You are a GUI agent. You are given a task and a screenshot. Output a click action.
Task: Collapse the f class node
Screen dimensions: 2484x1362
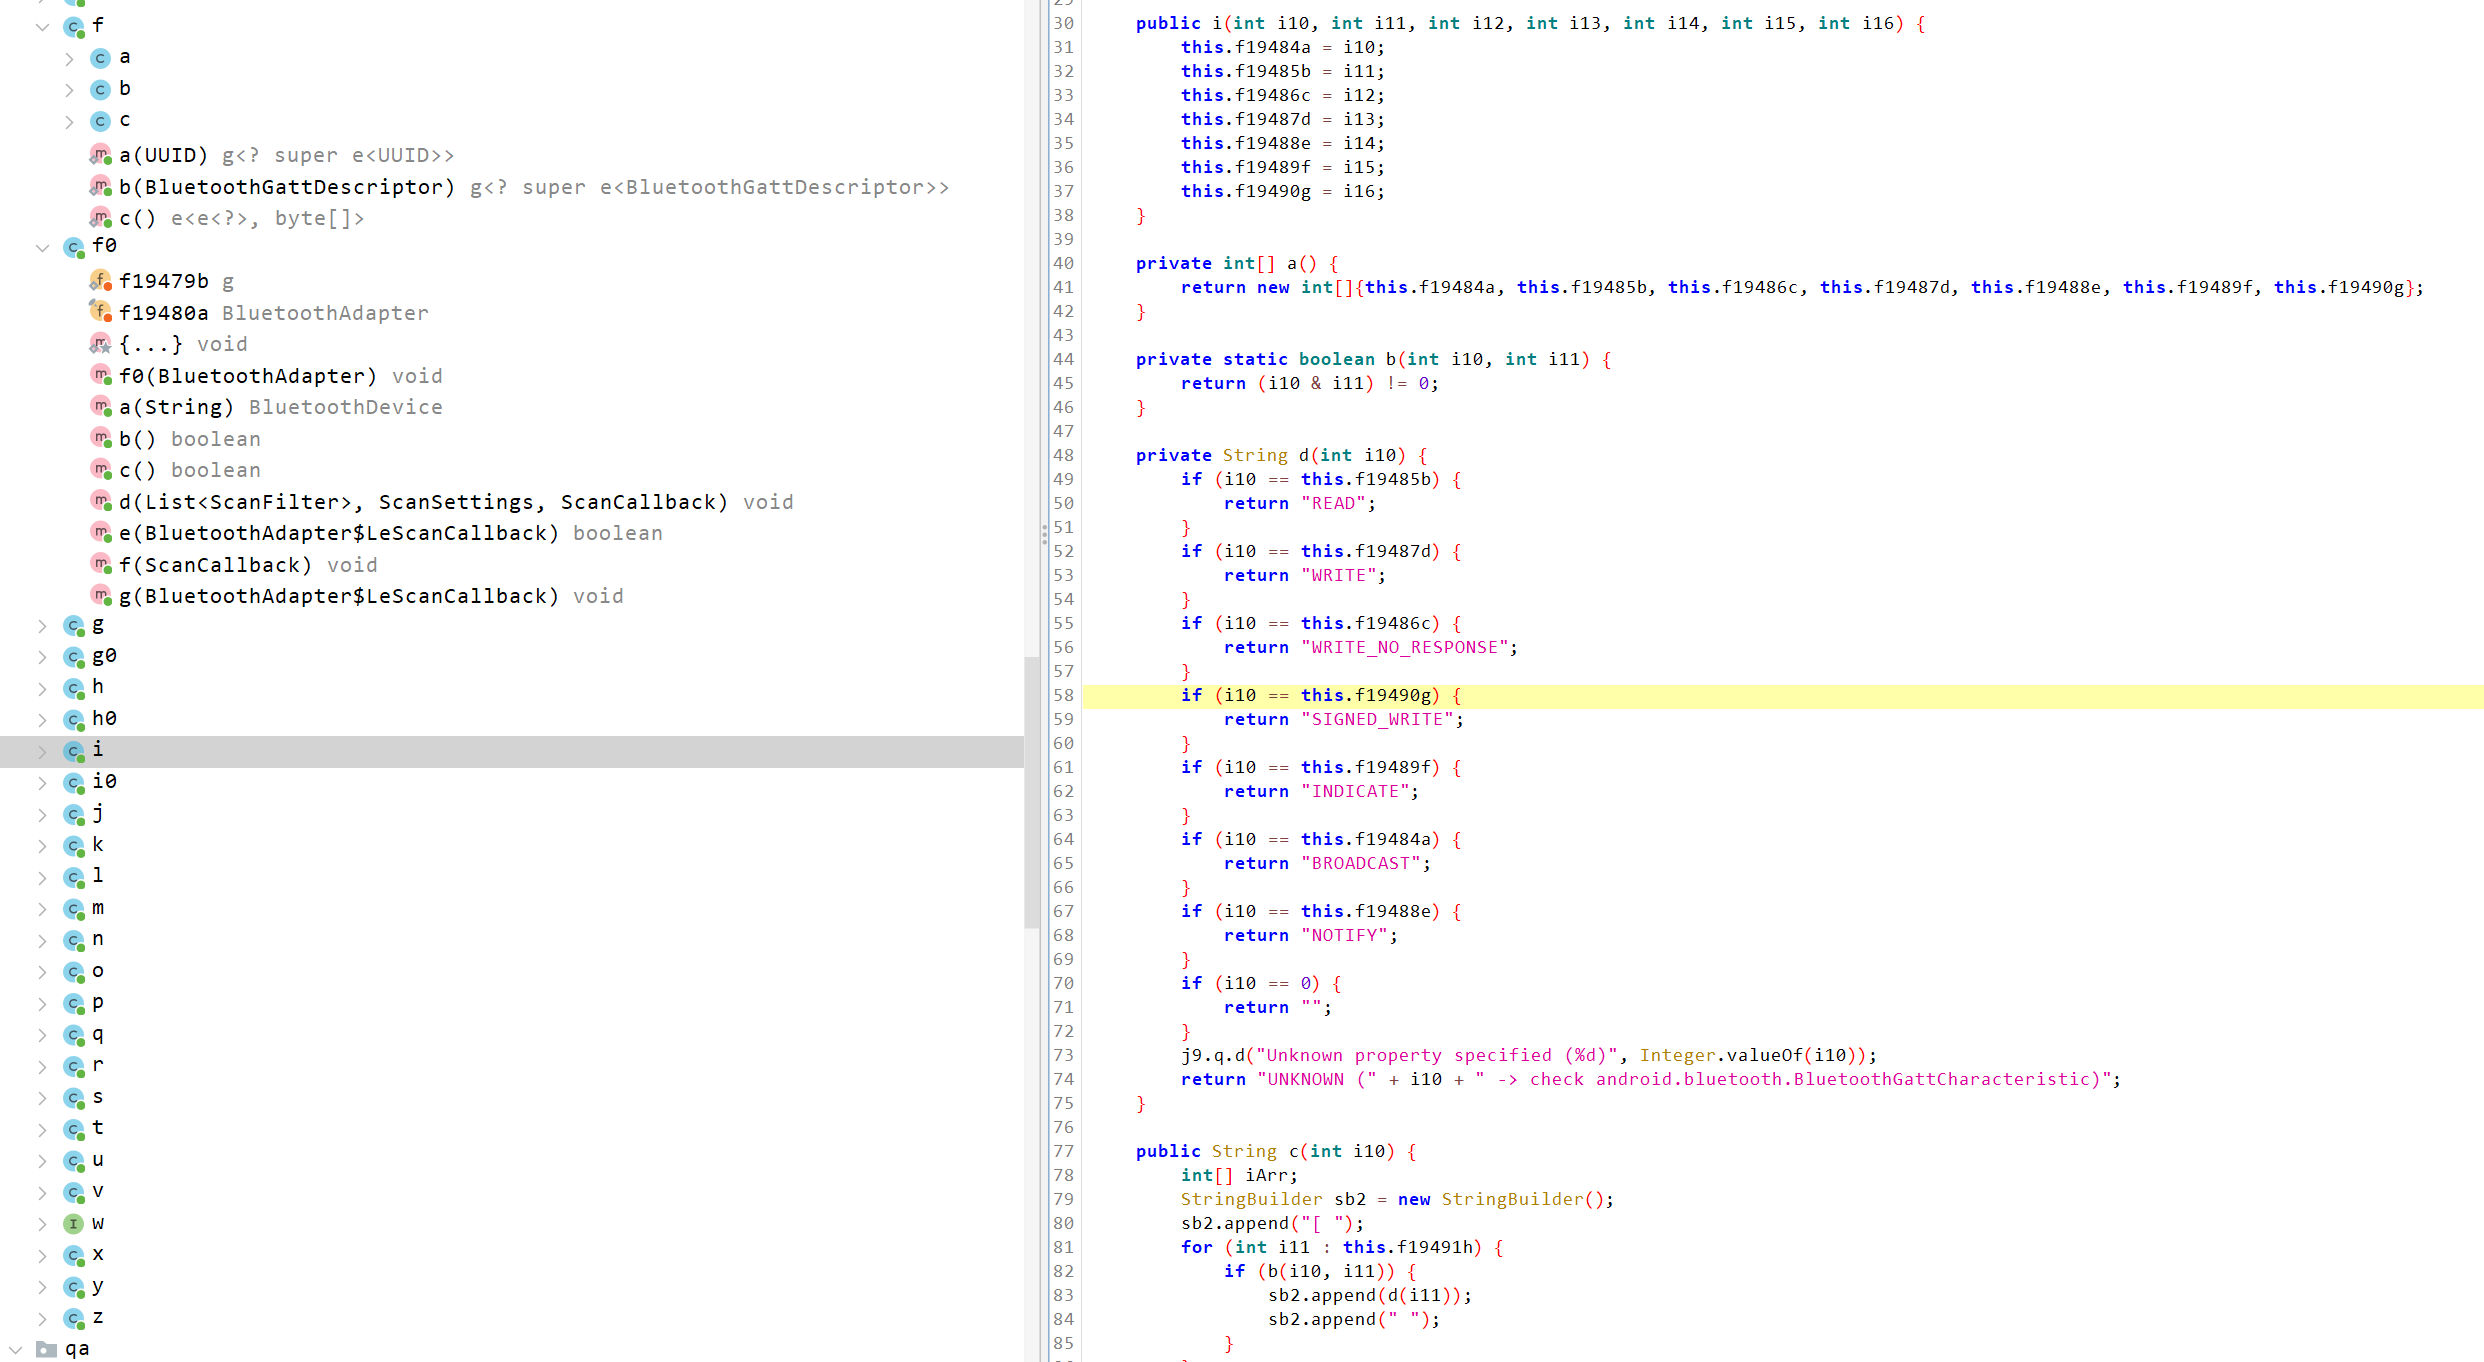coord(42,25)
